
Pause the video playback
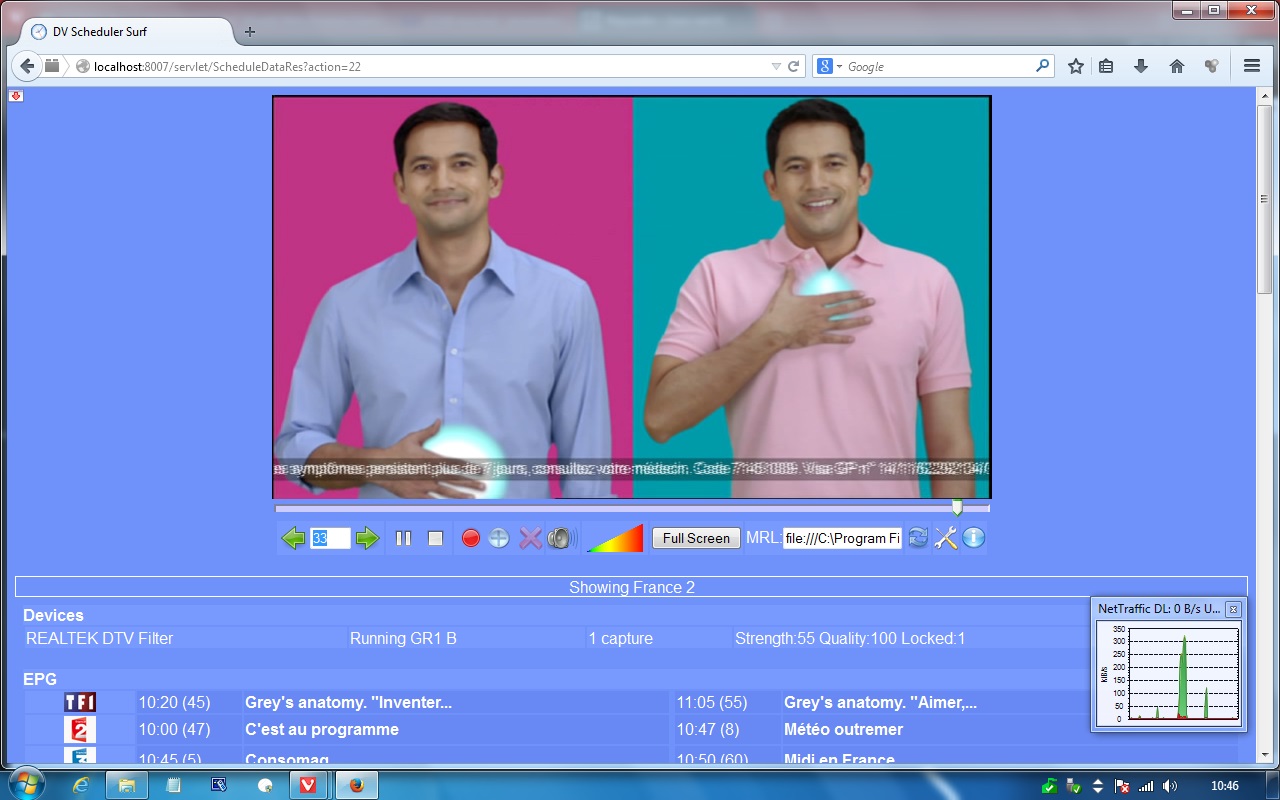[403, 539]
